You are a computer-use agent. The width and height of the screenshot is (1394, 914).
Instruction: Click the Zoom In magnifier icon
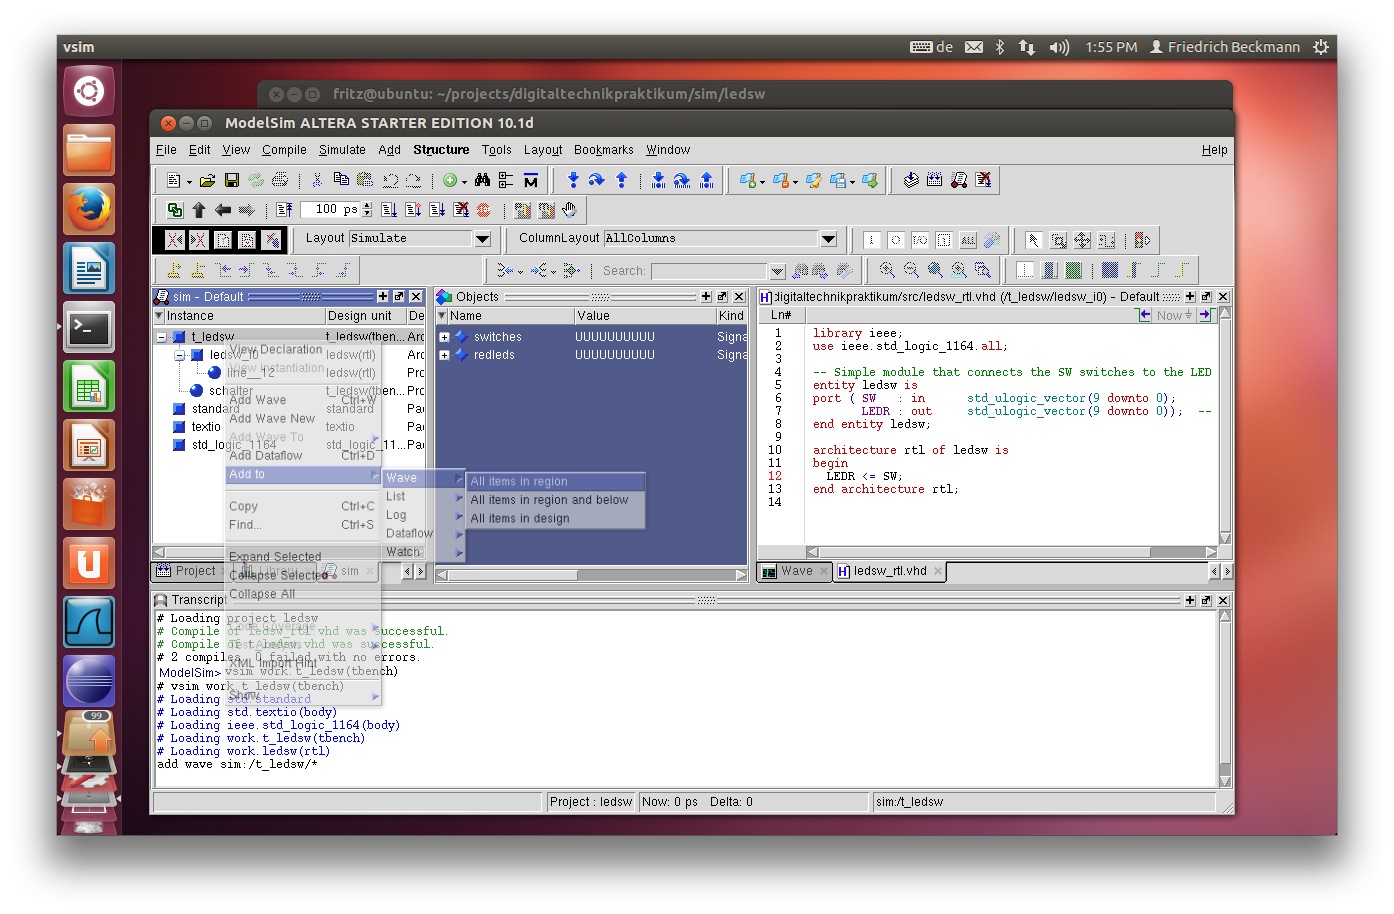(887, 270)
